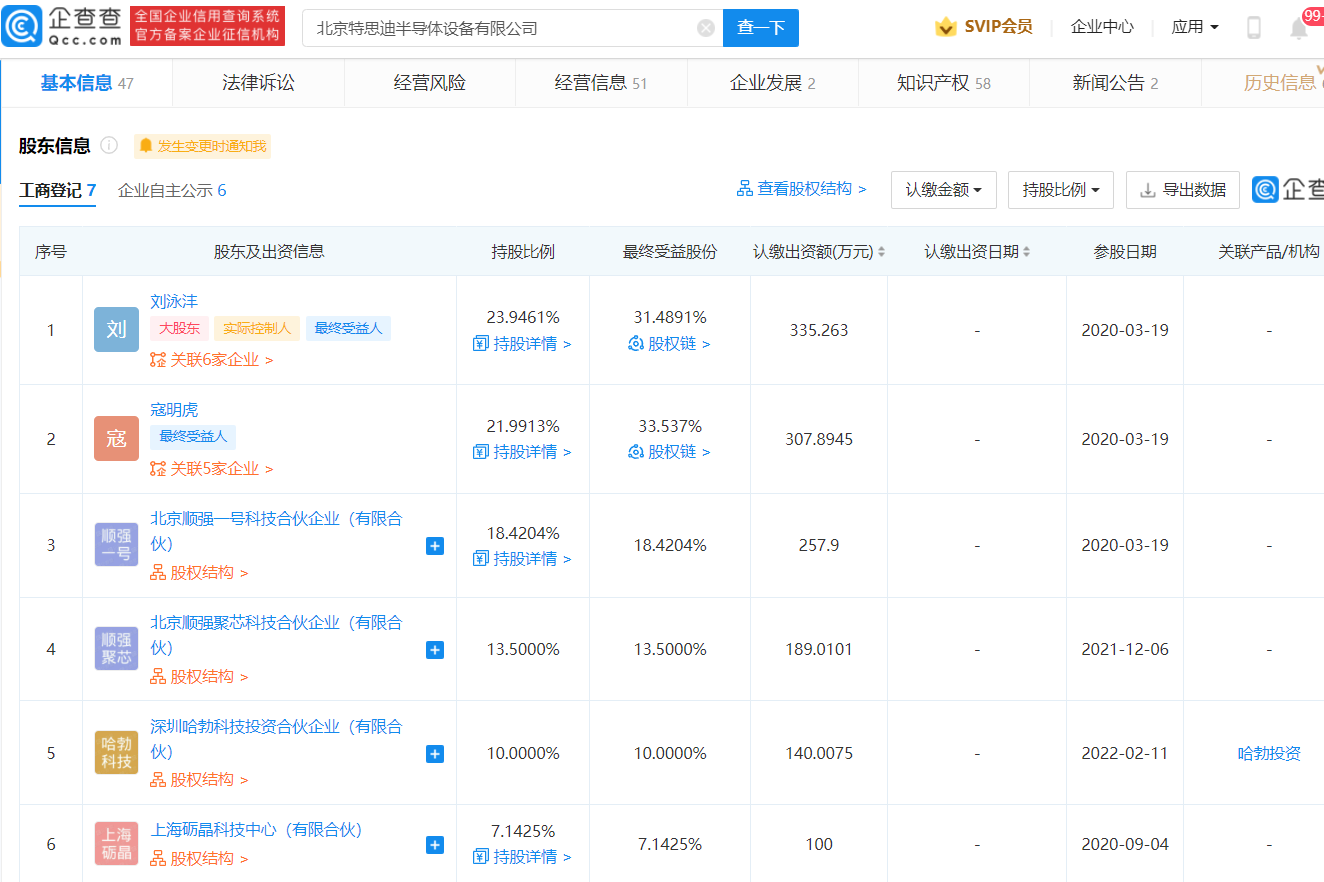
Task: Open 哈勃投资 related product link
Action: tap(1269, 754)
